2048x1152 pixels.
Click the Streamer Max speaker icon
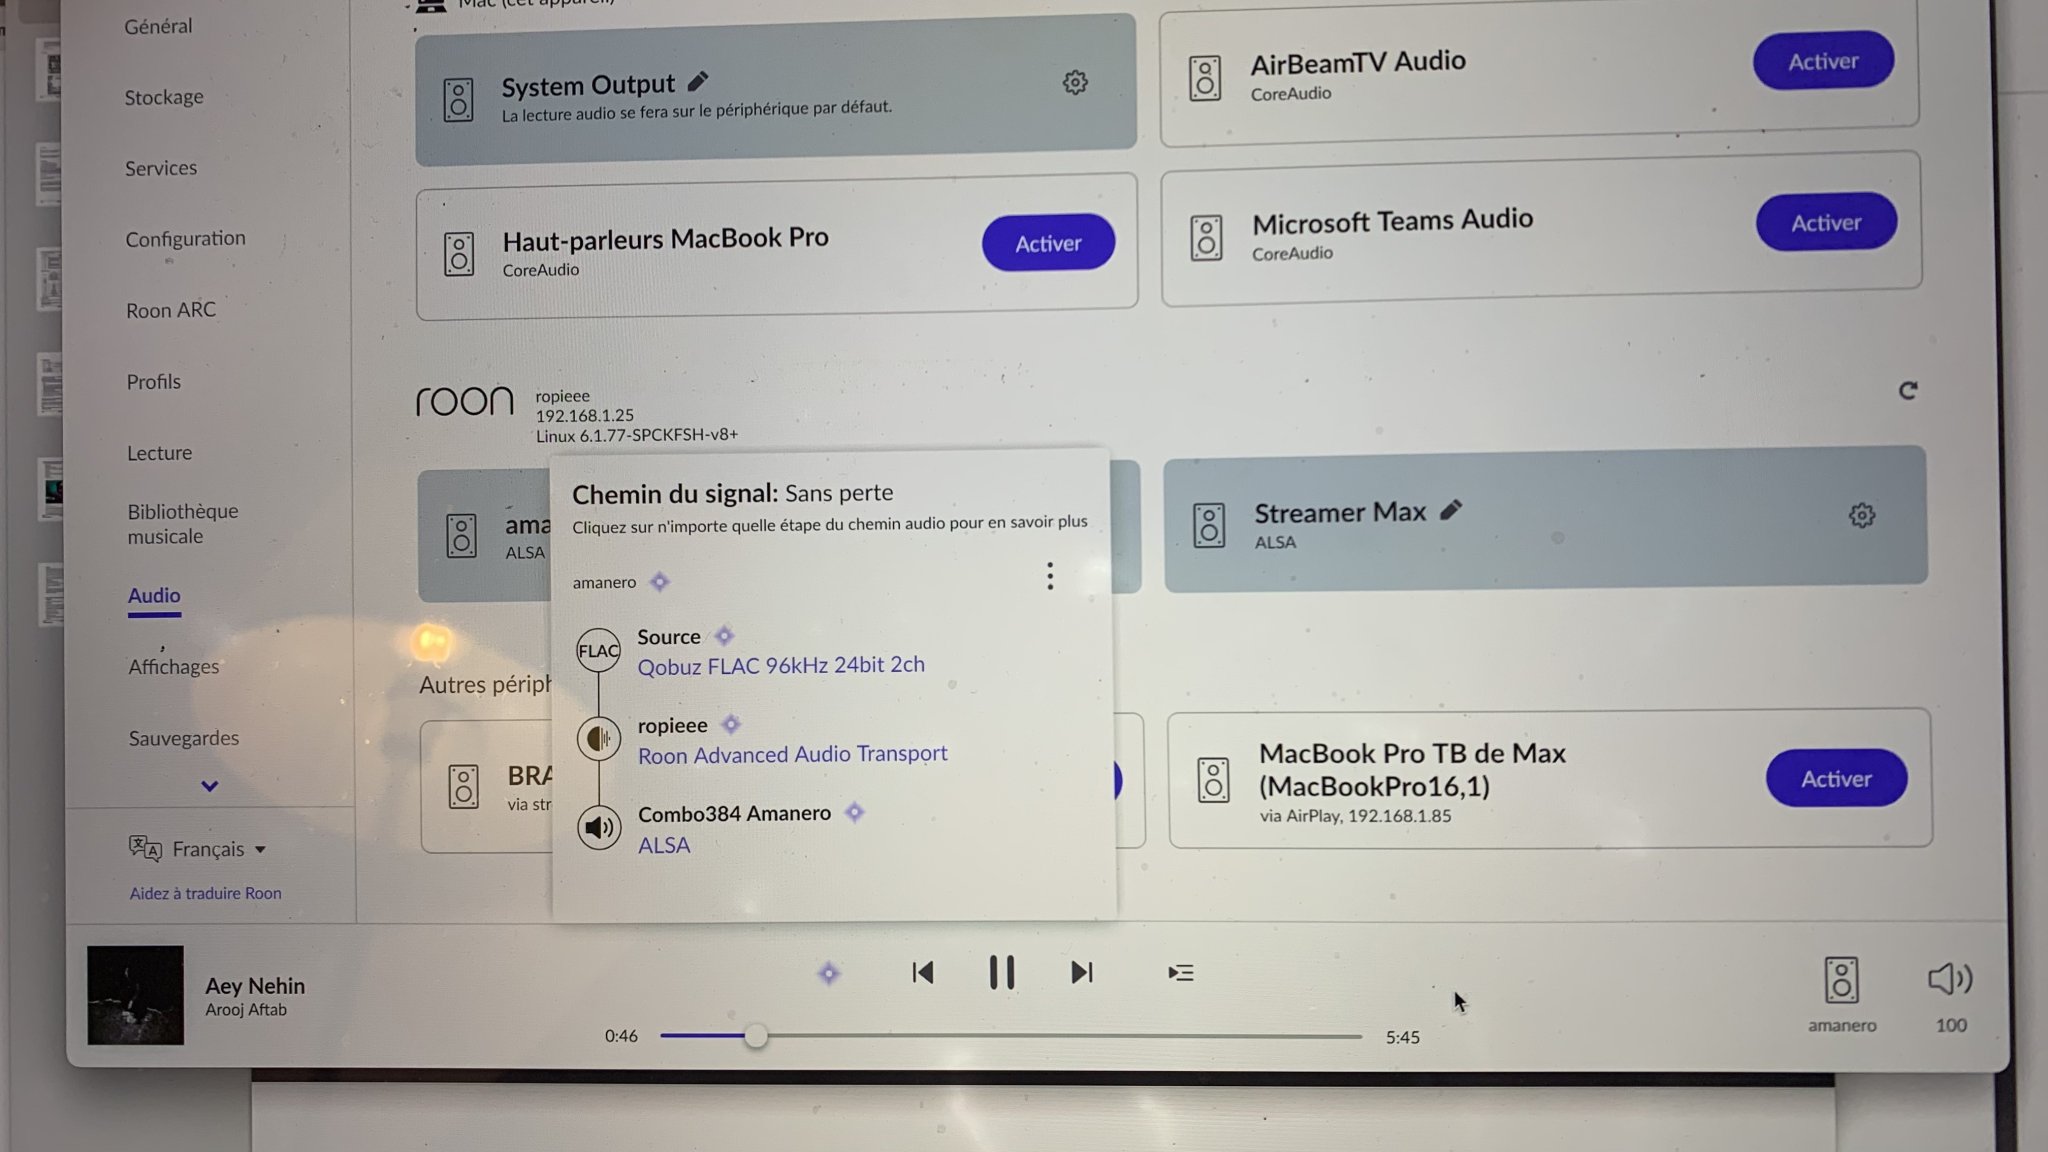pyautogui.click(x=1209, y=525)
